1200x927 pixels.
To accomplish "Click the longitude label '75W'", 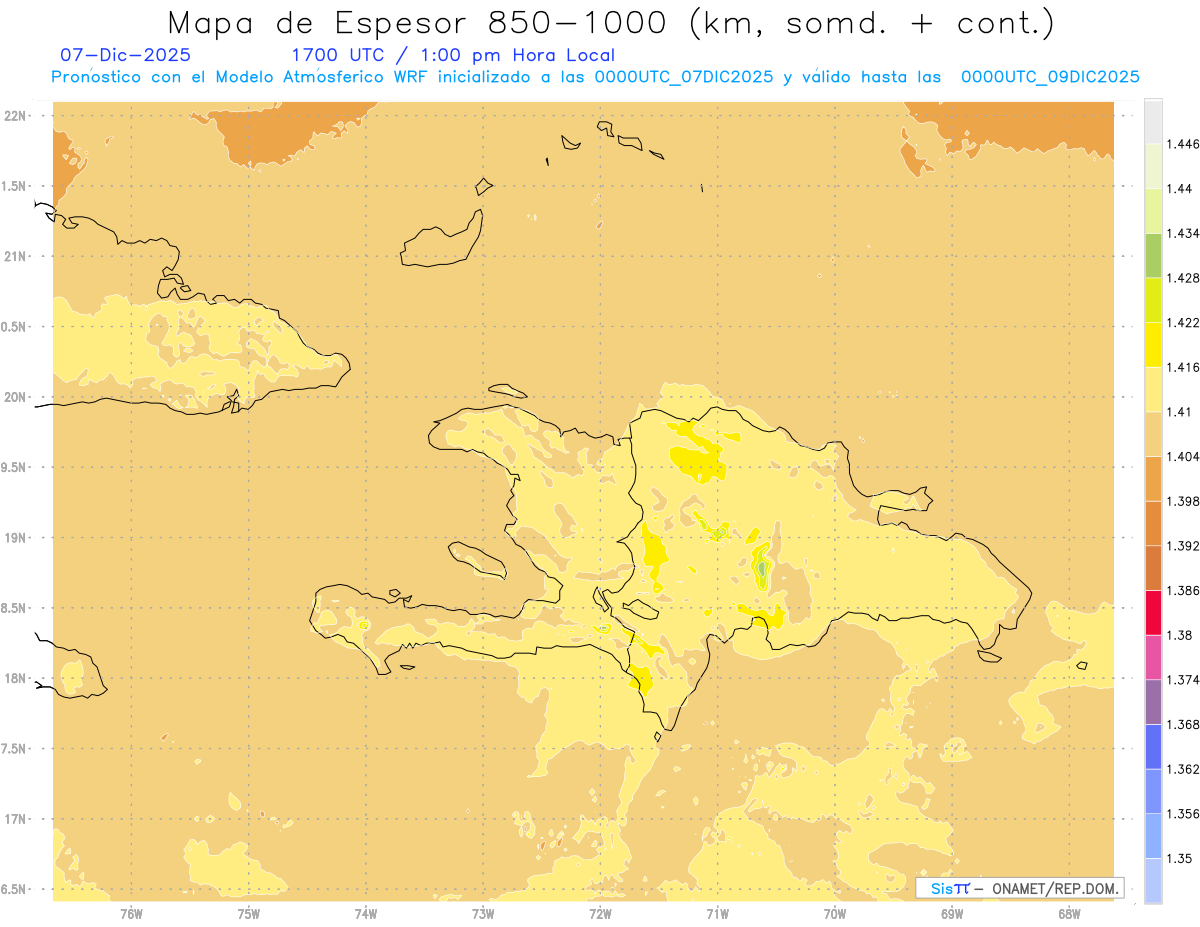I will point(249,914).
